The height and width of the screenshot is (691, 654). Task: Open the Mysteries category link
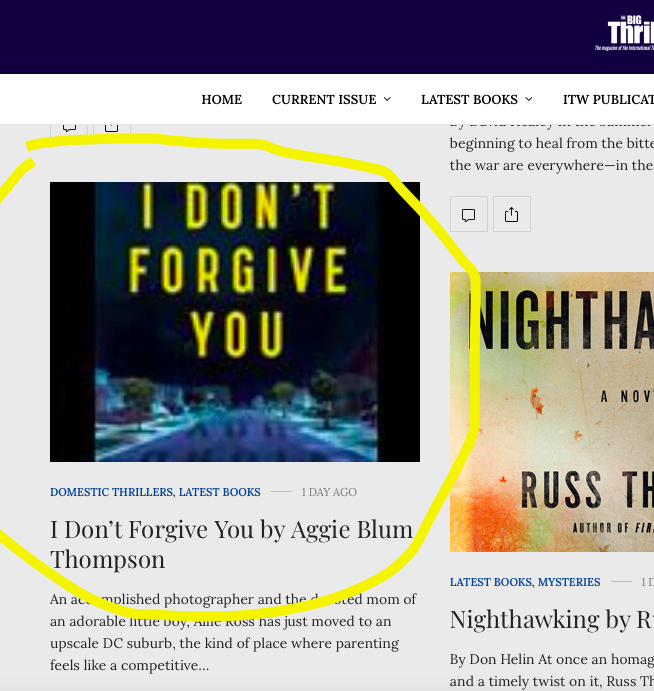click(569, 582)
